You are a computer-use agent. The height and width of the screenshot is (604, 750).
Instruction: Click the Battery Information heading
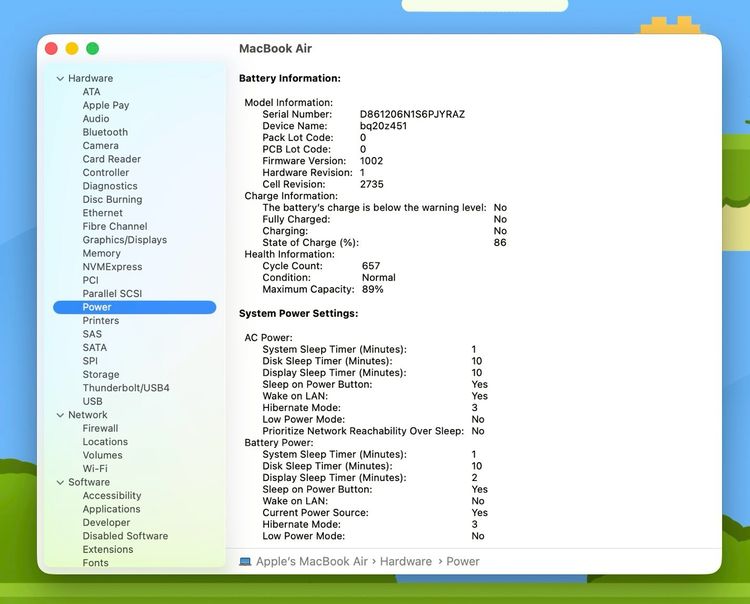tap(290, 78)
